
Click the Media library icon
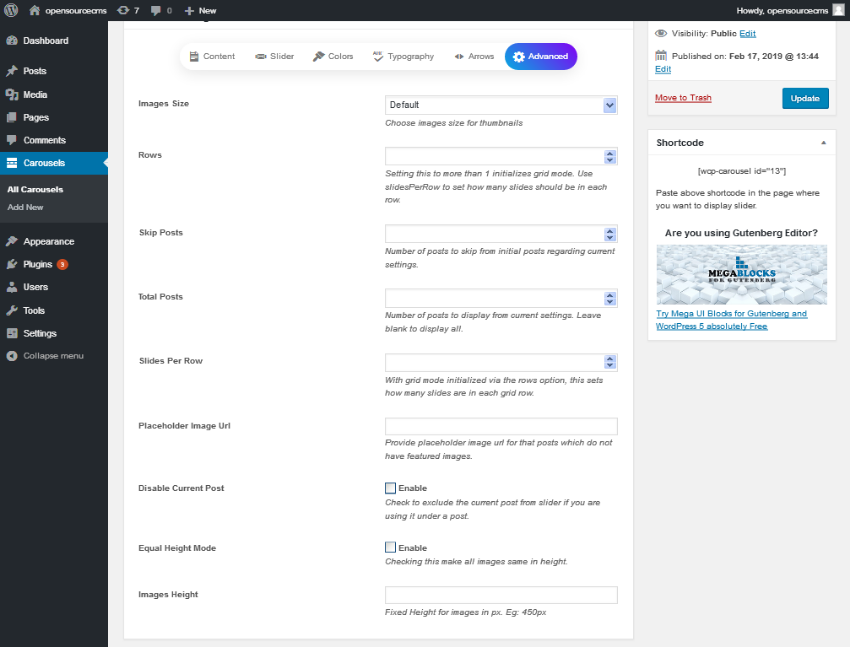12,95
